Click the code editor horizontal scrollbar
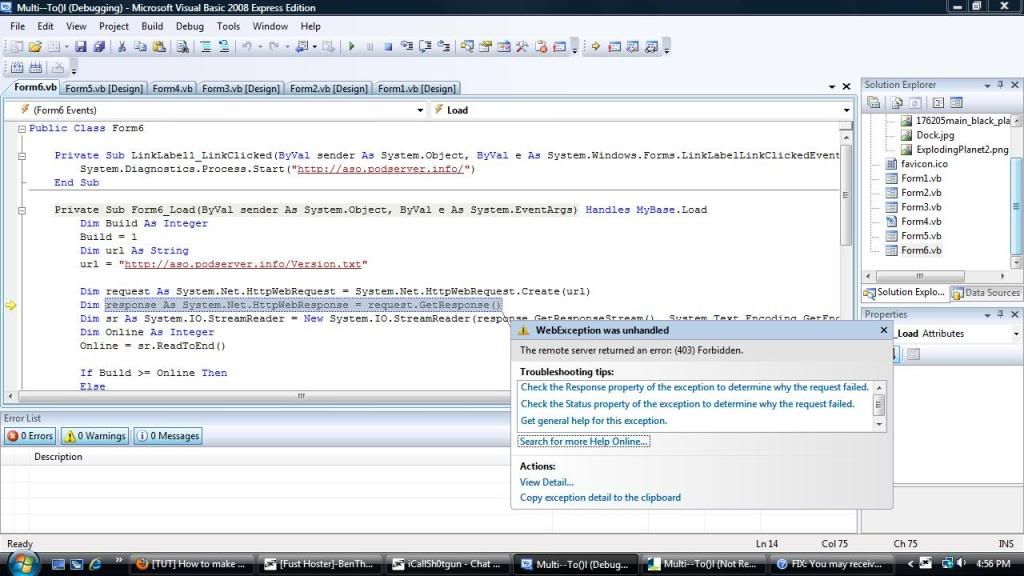The width and height of the screenshot is (1024, 576). pyautogui.click(x=261, y=396)
